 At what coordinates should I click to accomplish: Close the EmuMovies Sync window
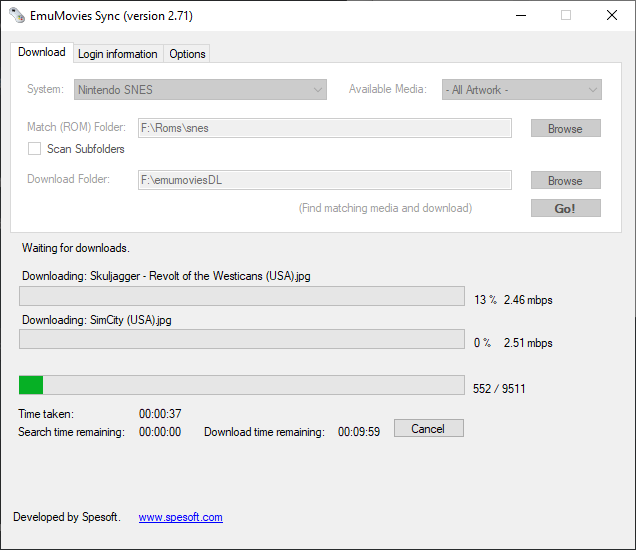612,16
